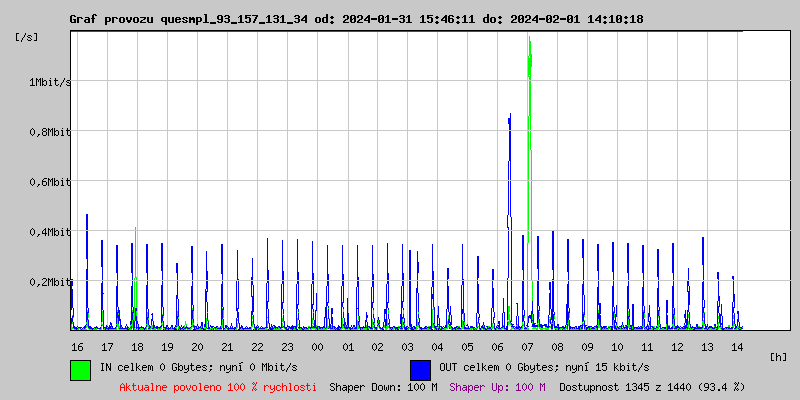Image resolution: width=800 pixels, height=400 pixels.
Task: Click the purple 'Shaper Up: 100 M' text
Action: 497,387
